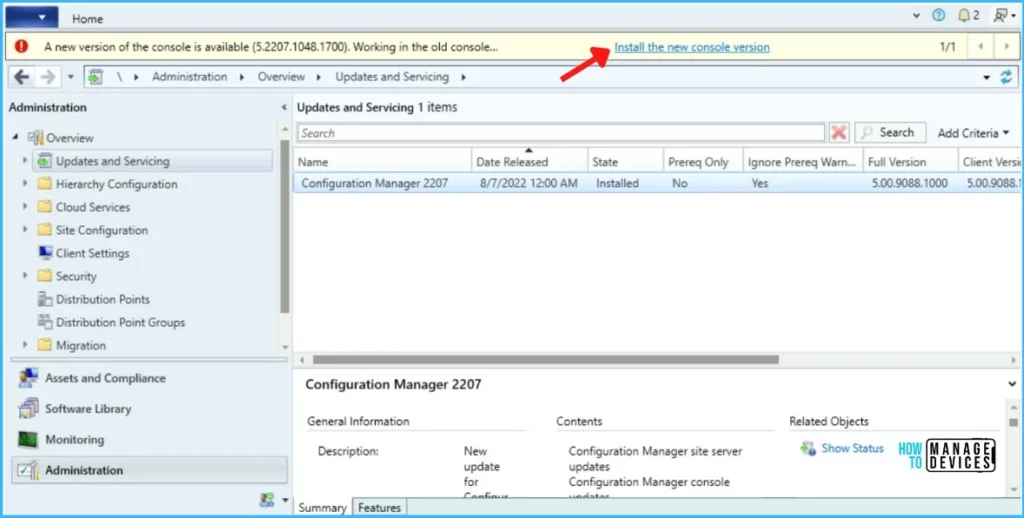Open the blue application menu button
The width and height of the screenshot is (1024, 518).
pos(32,17)
